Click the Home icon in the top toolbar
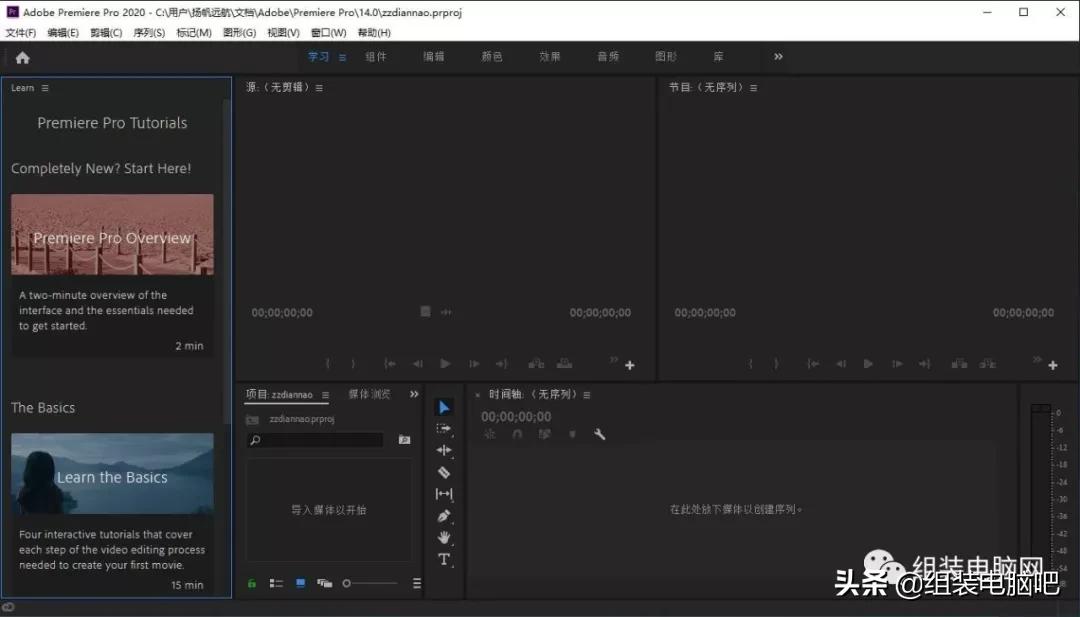The width and height of the screenshot is (1080, 617). point(22,57)
